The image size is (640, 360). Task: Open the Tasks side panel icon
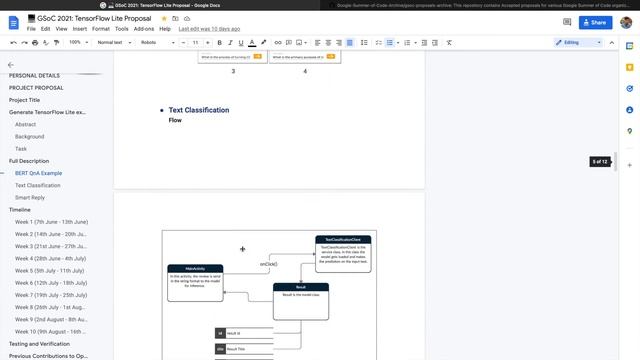pos(630,89)
